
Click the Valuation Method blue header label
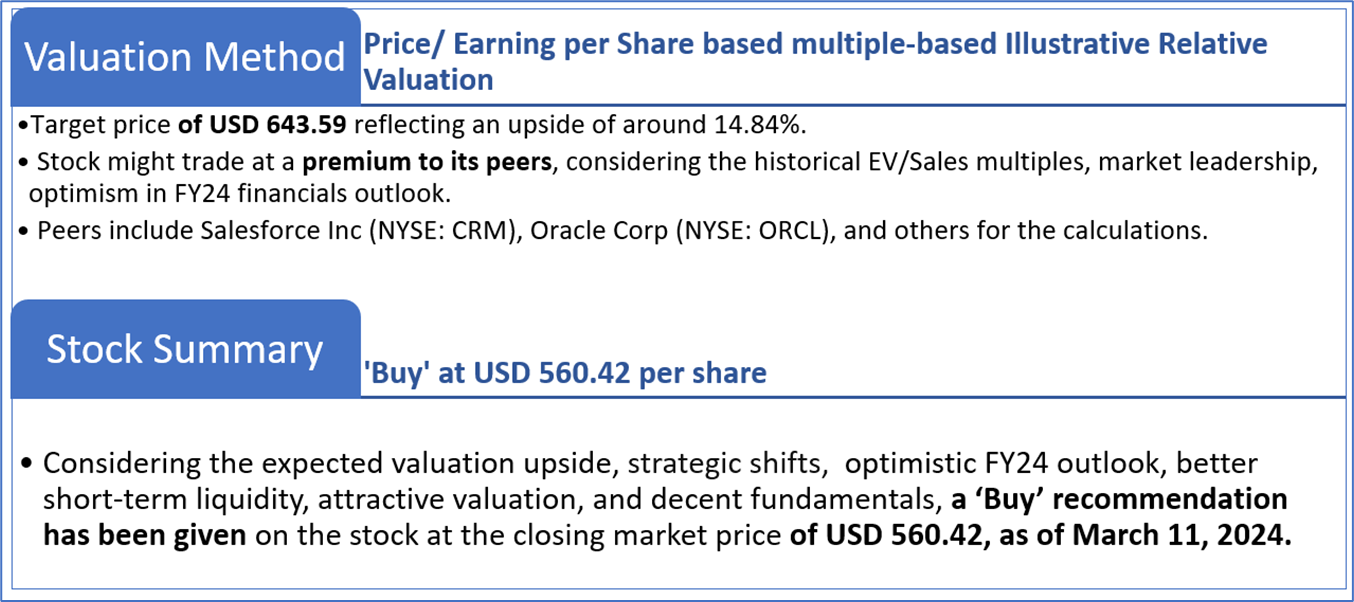pos(185,57)
